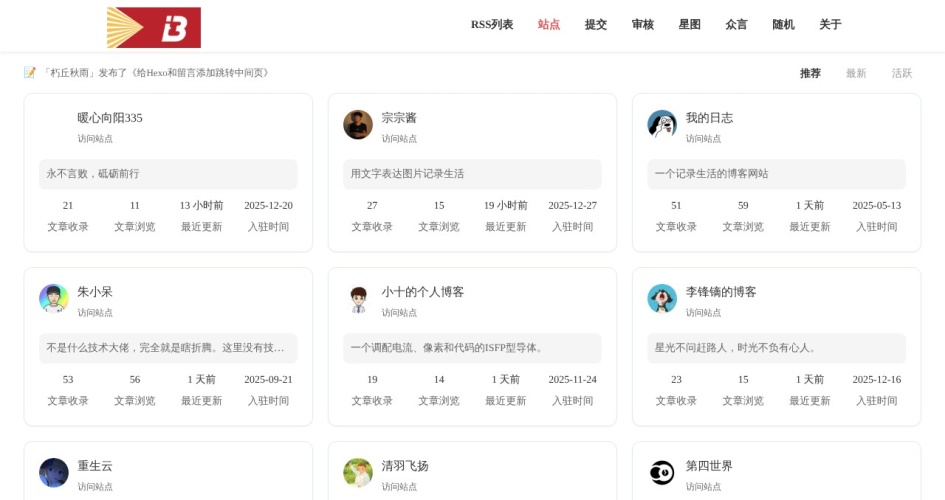
Task: Click 清羽飞扬 avatar image
Action: [x=358, y=473]
